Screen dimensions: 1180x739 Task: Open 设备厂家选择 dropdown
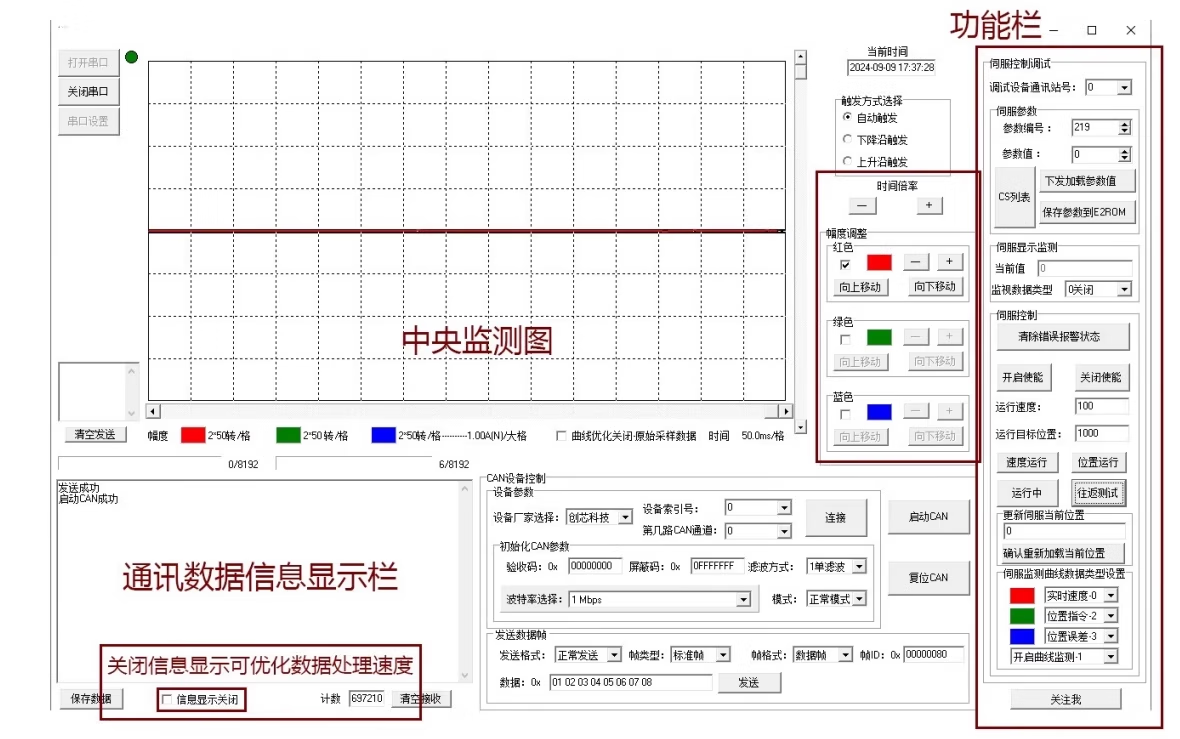(x=625, y=518)
